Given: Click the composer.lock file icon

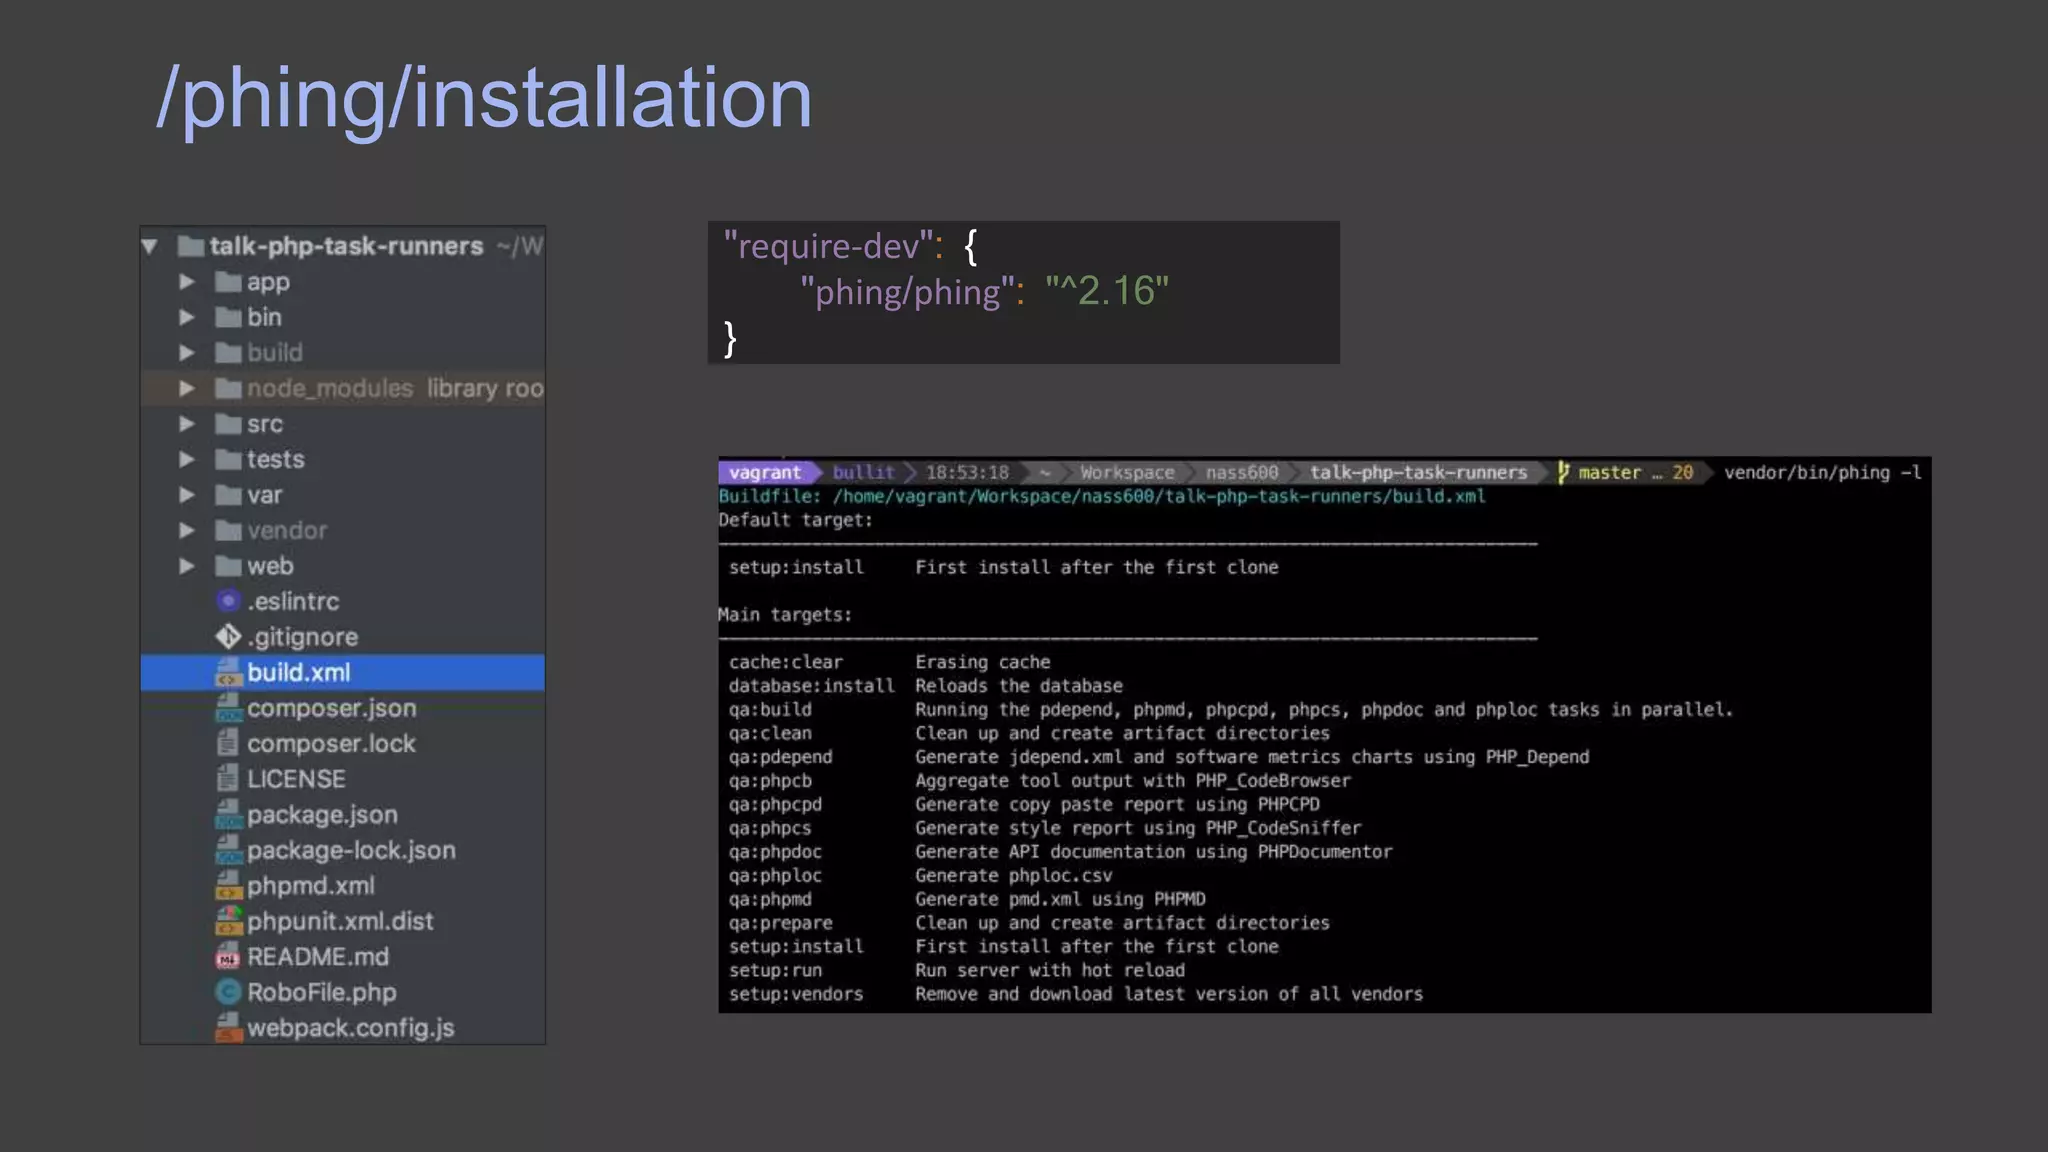Looking at the screenshot, I should [x=228, y=743].
